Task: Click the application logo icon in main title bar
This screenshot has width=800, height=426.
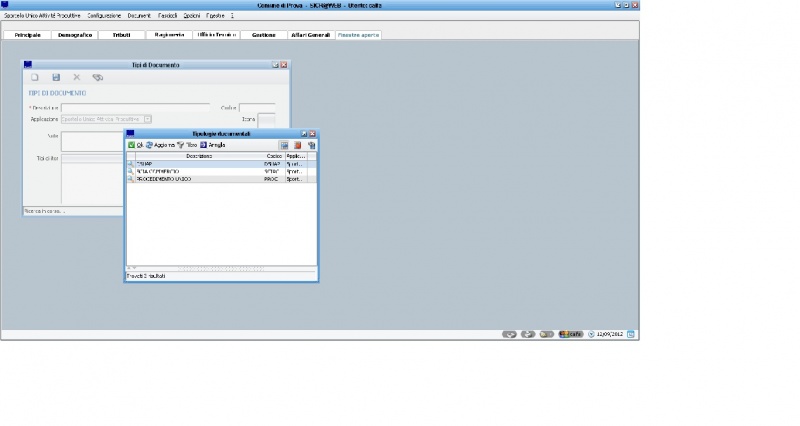Action: [5, 5]
